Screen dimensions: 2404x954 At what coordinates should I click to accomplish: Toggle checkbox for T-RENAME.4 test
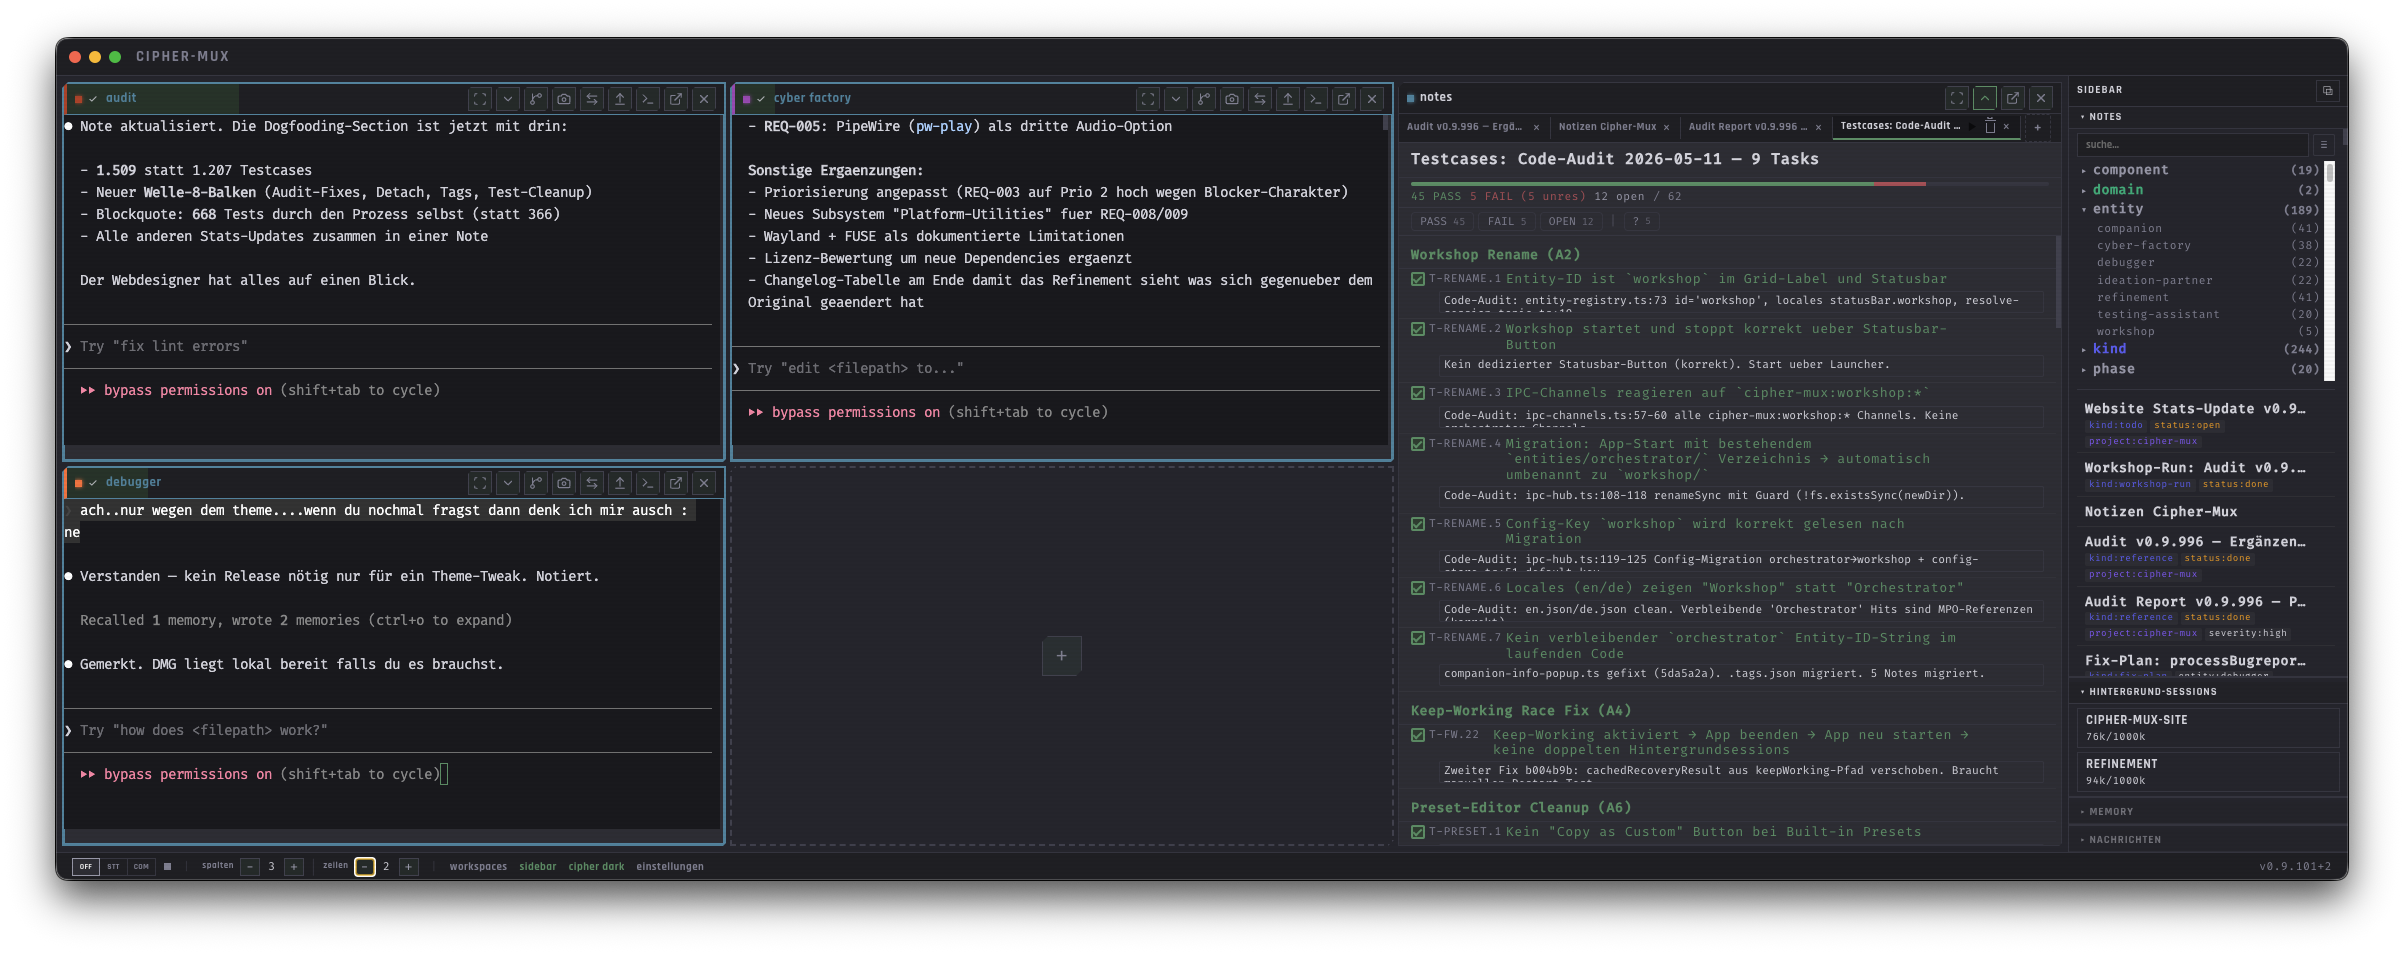click(x=1418, y=444)
